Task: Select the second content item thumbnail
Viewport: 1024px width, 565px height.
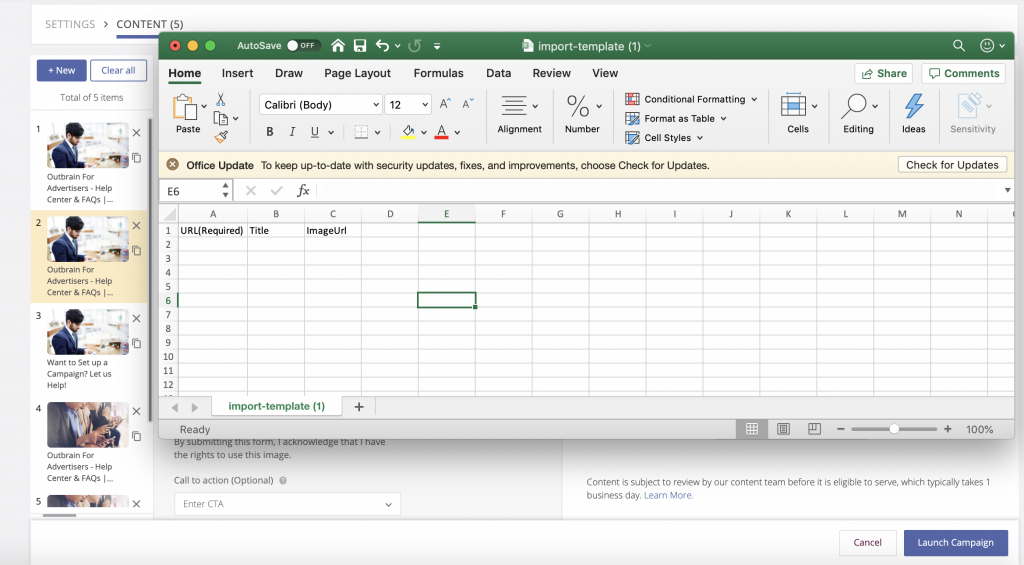Action: [x=87, y=239]
